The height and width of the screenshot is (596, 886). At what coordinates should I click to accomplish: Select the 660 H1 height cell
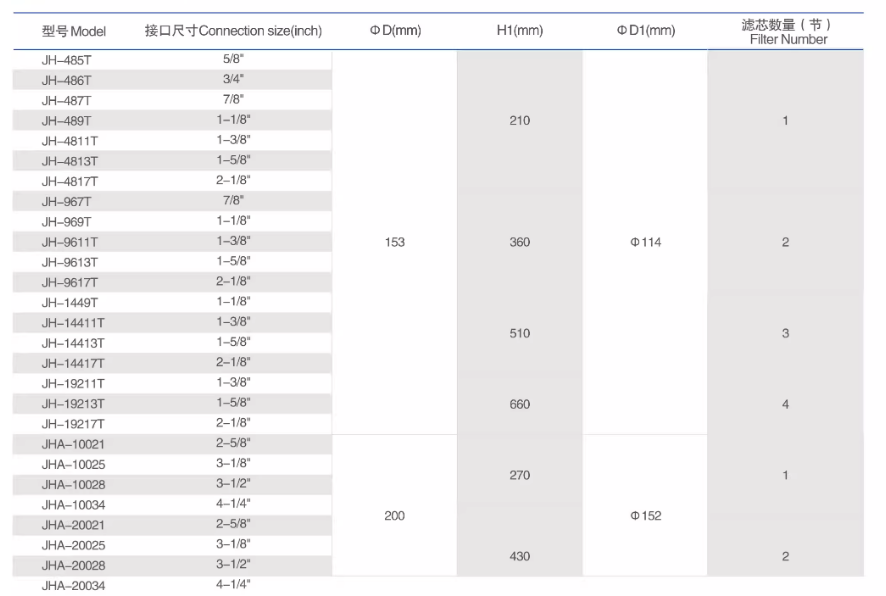click(519, 404)
